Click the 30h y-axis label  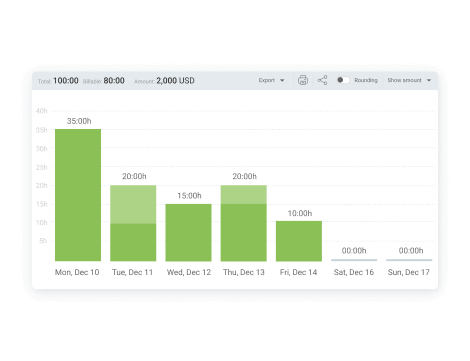[42, 149]
